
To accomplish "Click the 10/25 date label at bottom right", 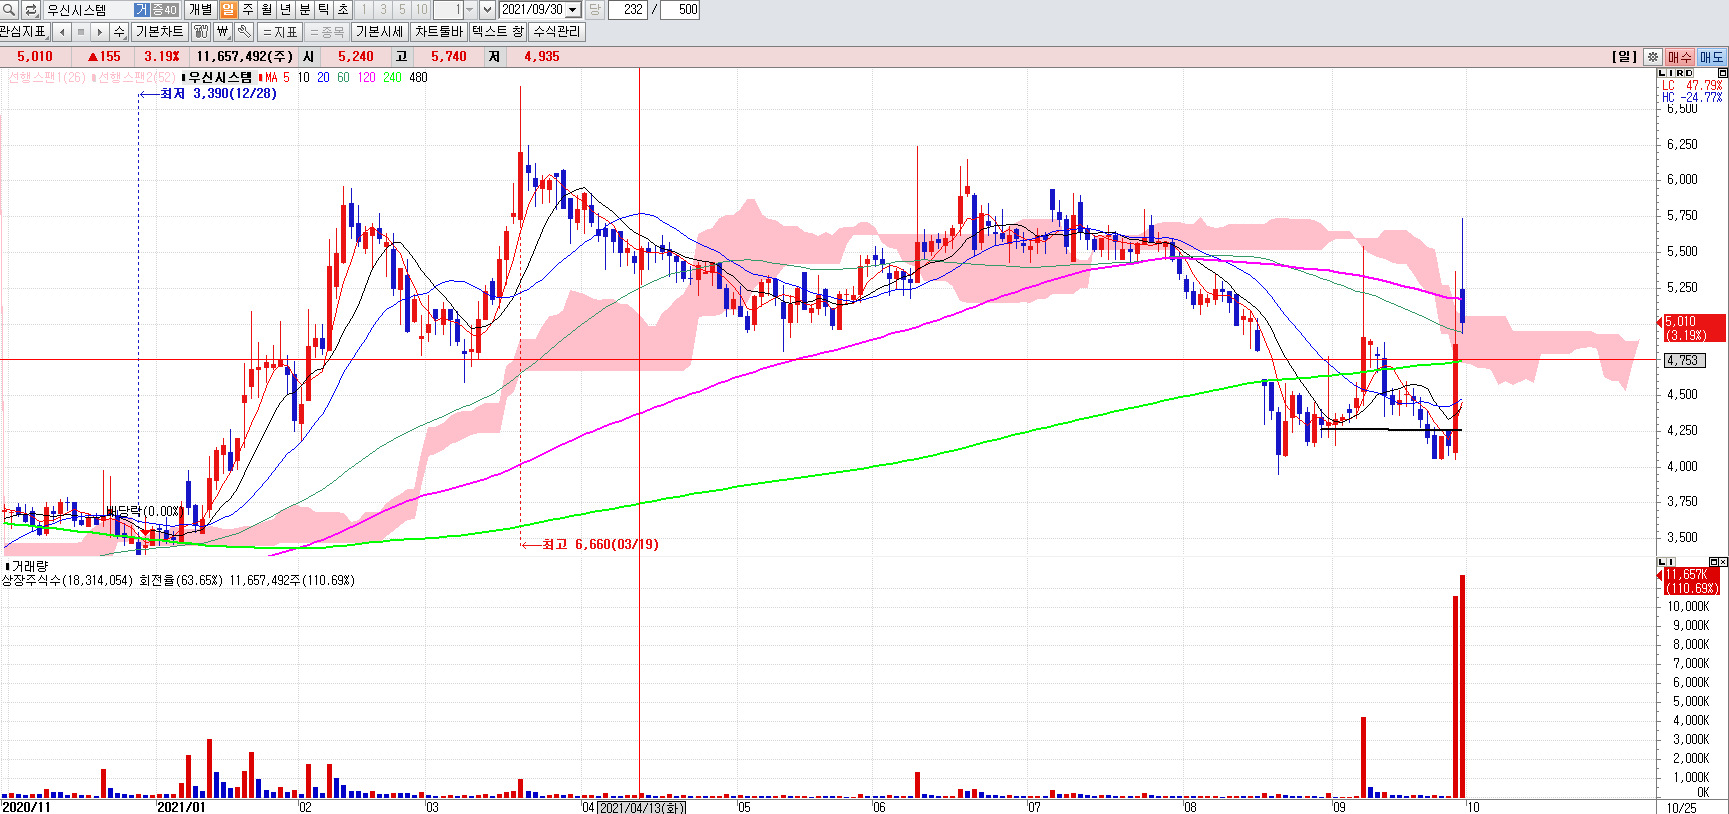I will (1681, 807).
